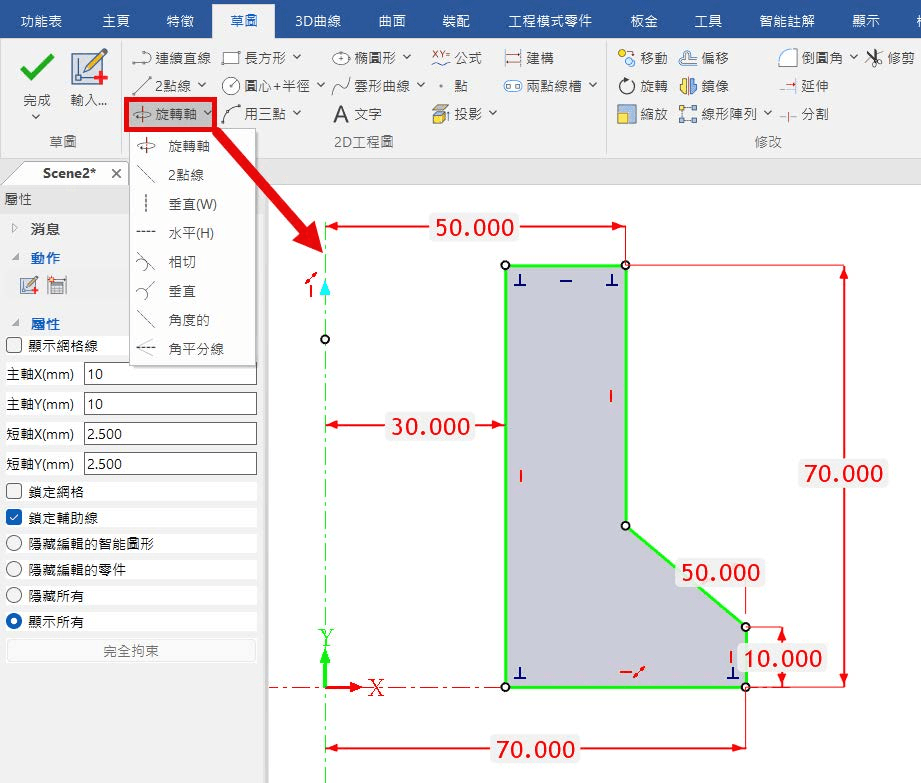Screen dimensions: 921x783
Task: Choose 相切 from the dropdown menu
Action: [x=193, y=261]
